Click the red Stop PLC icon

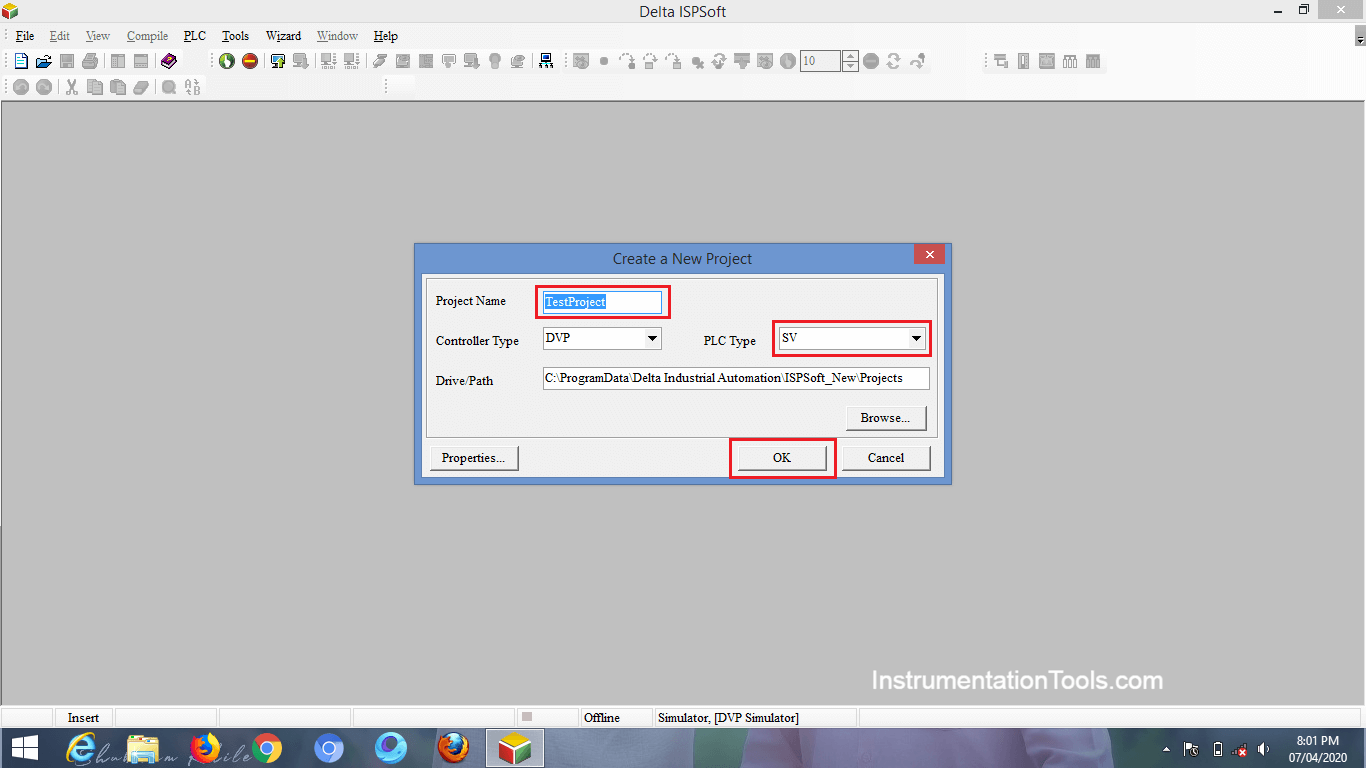pos(250,61)
